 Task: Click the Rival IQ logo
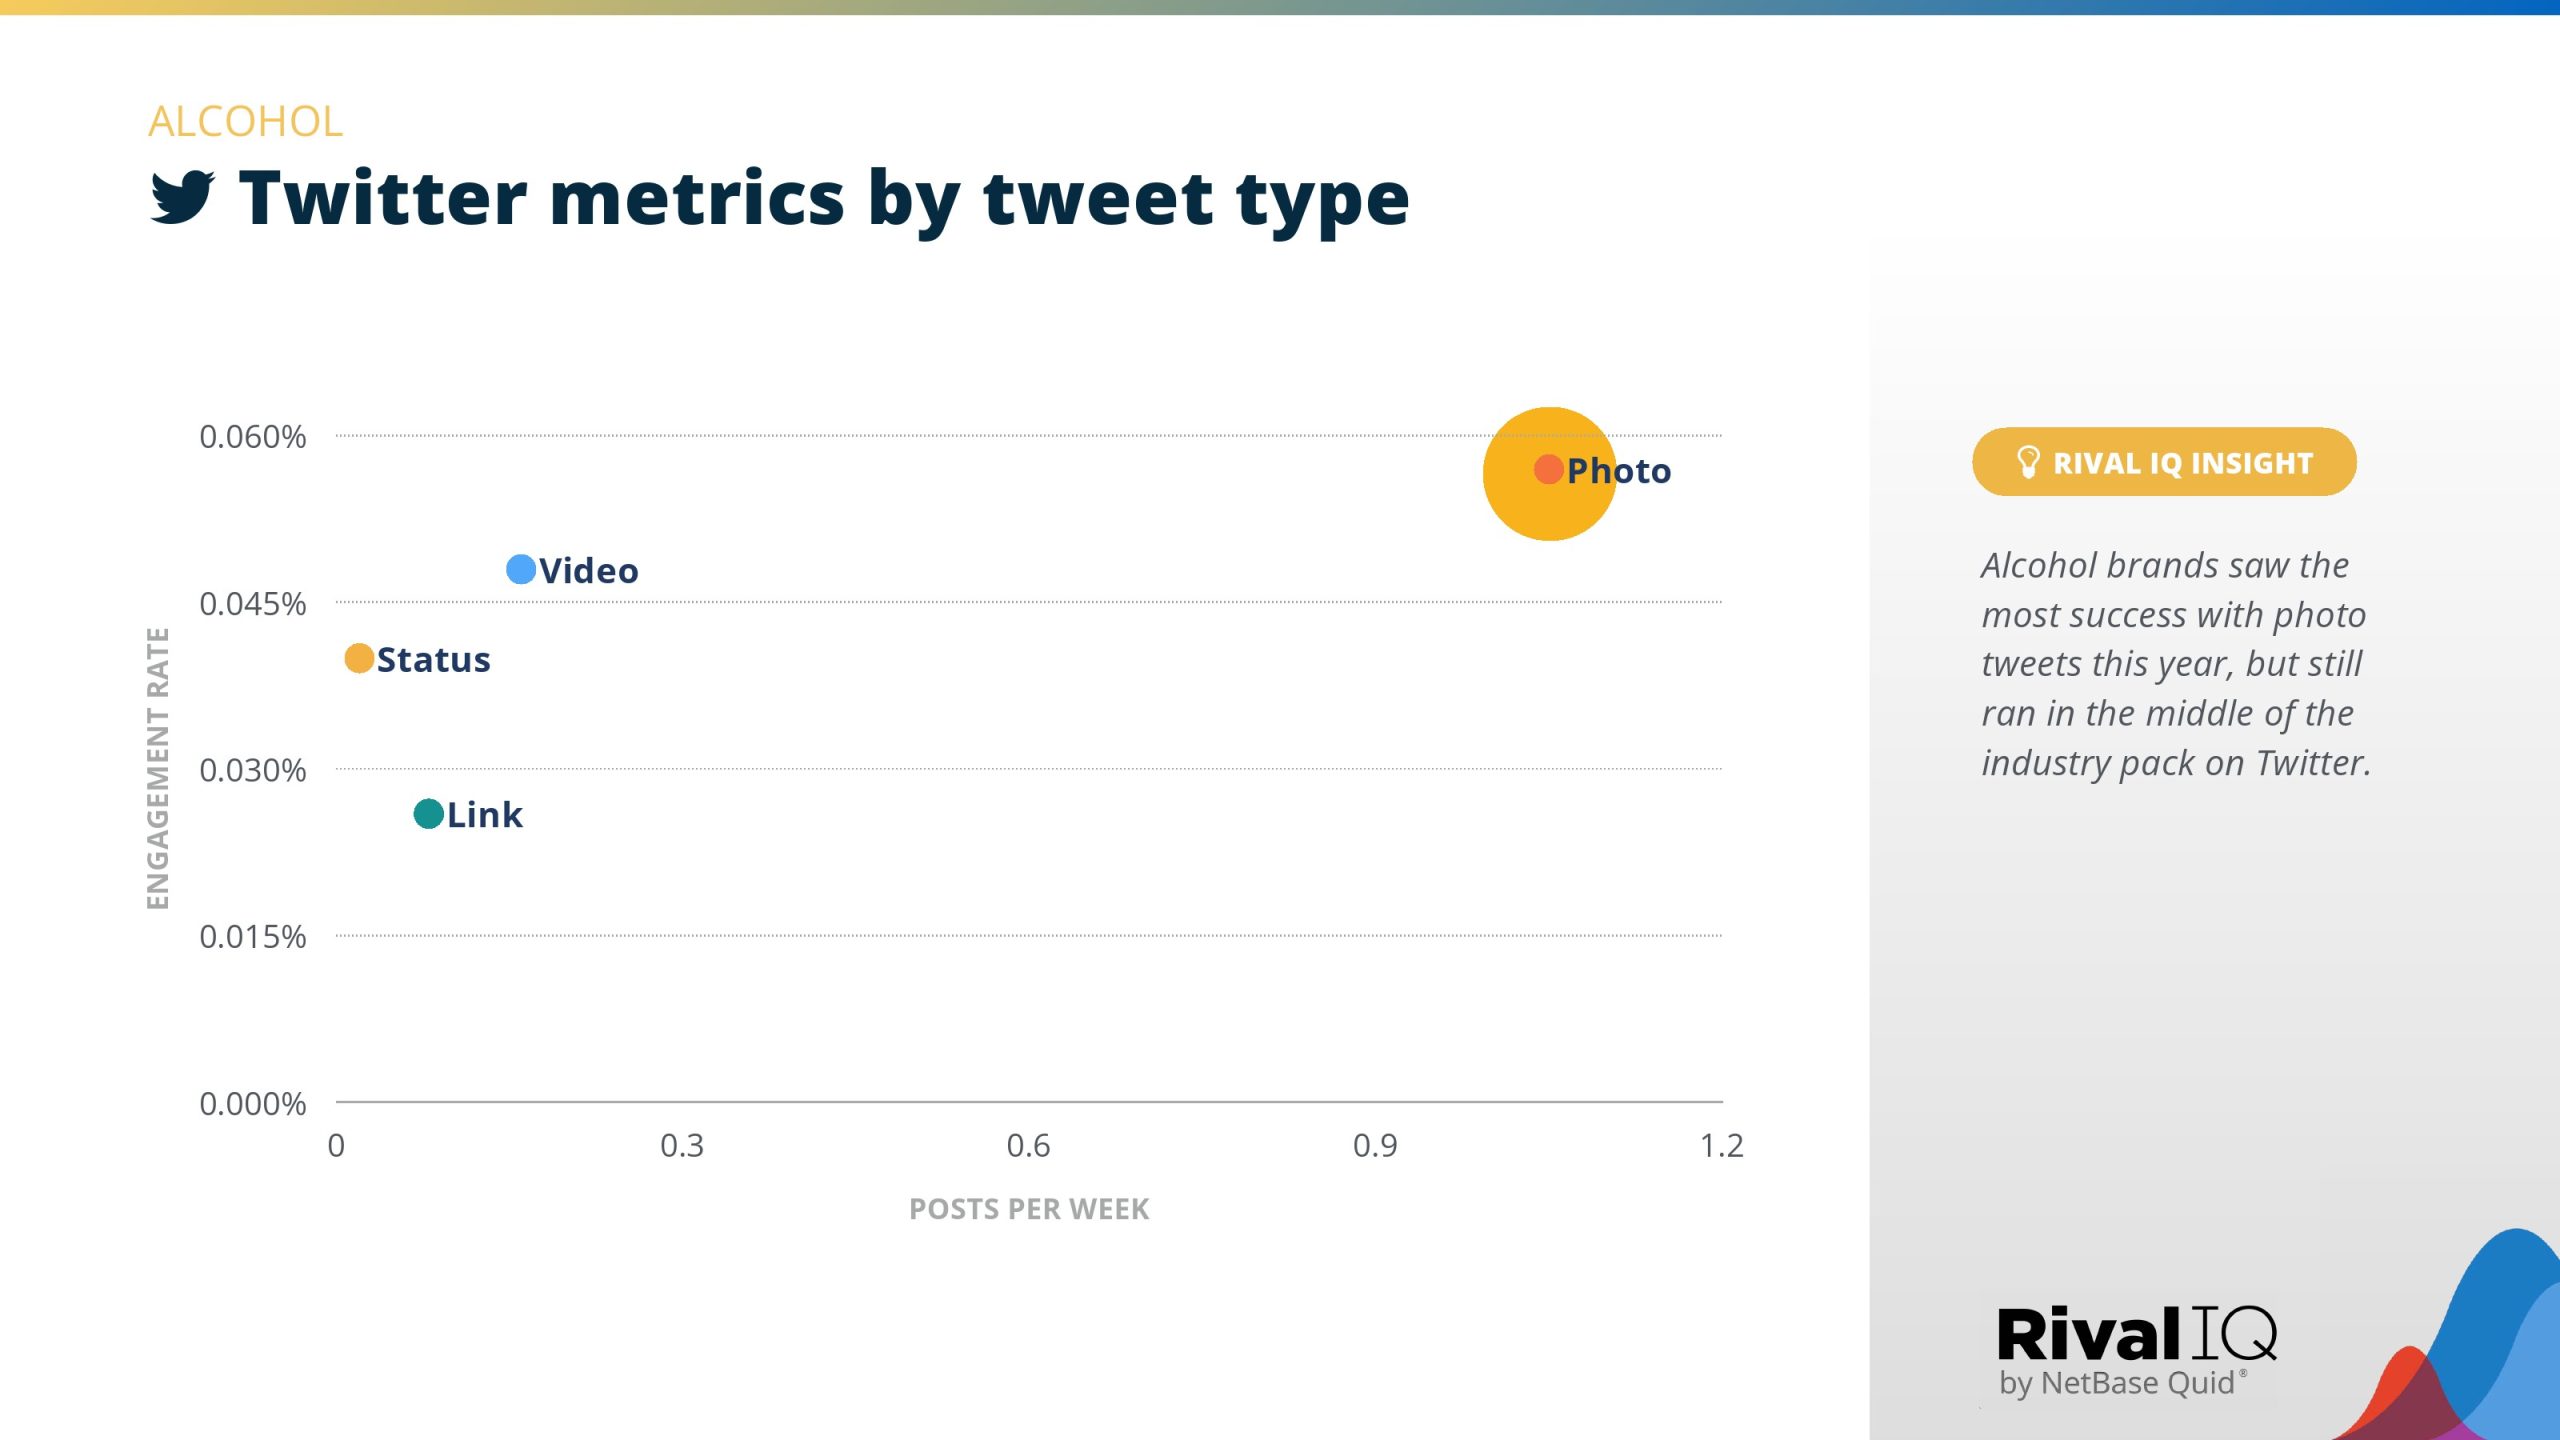2135,1334
